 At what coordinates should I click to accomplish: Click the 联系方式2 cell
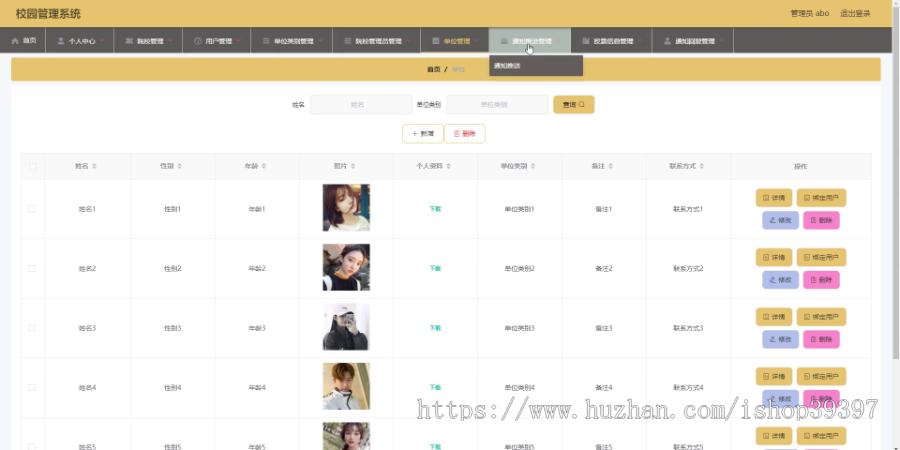tap(688, 269)
